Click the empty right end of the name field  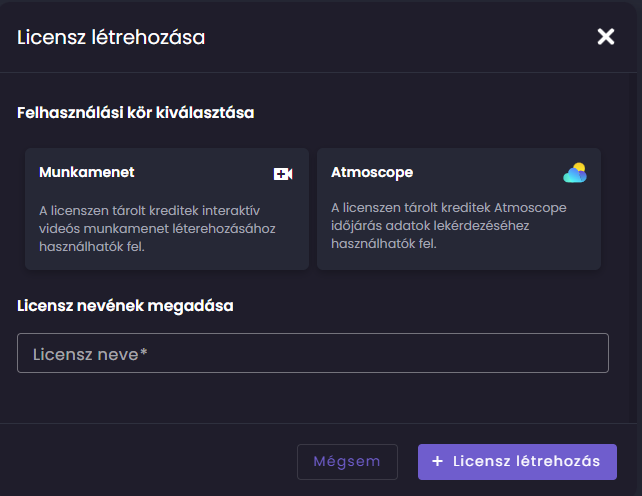coord(560,353)
